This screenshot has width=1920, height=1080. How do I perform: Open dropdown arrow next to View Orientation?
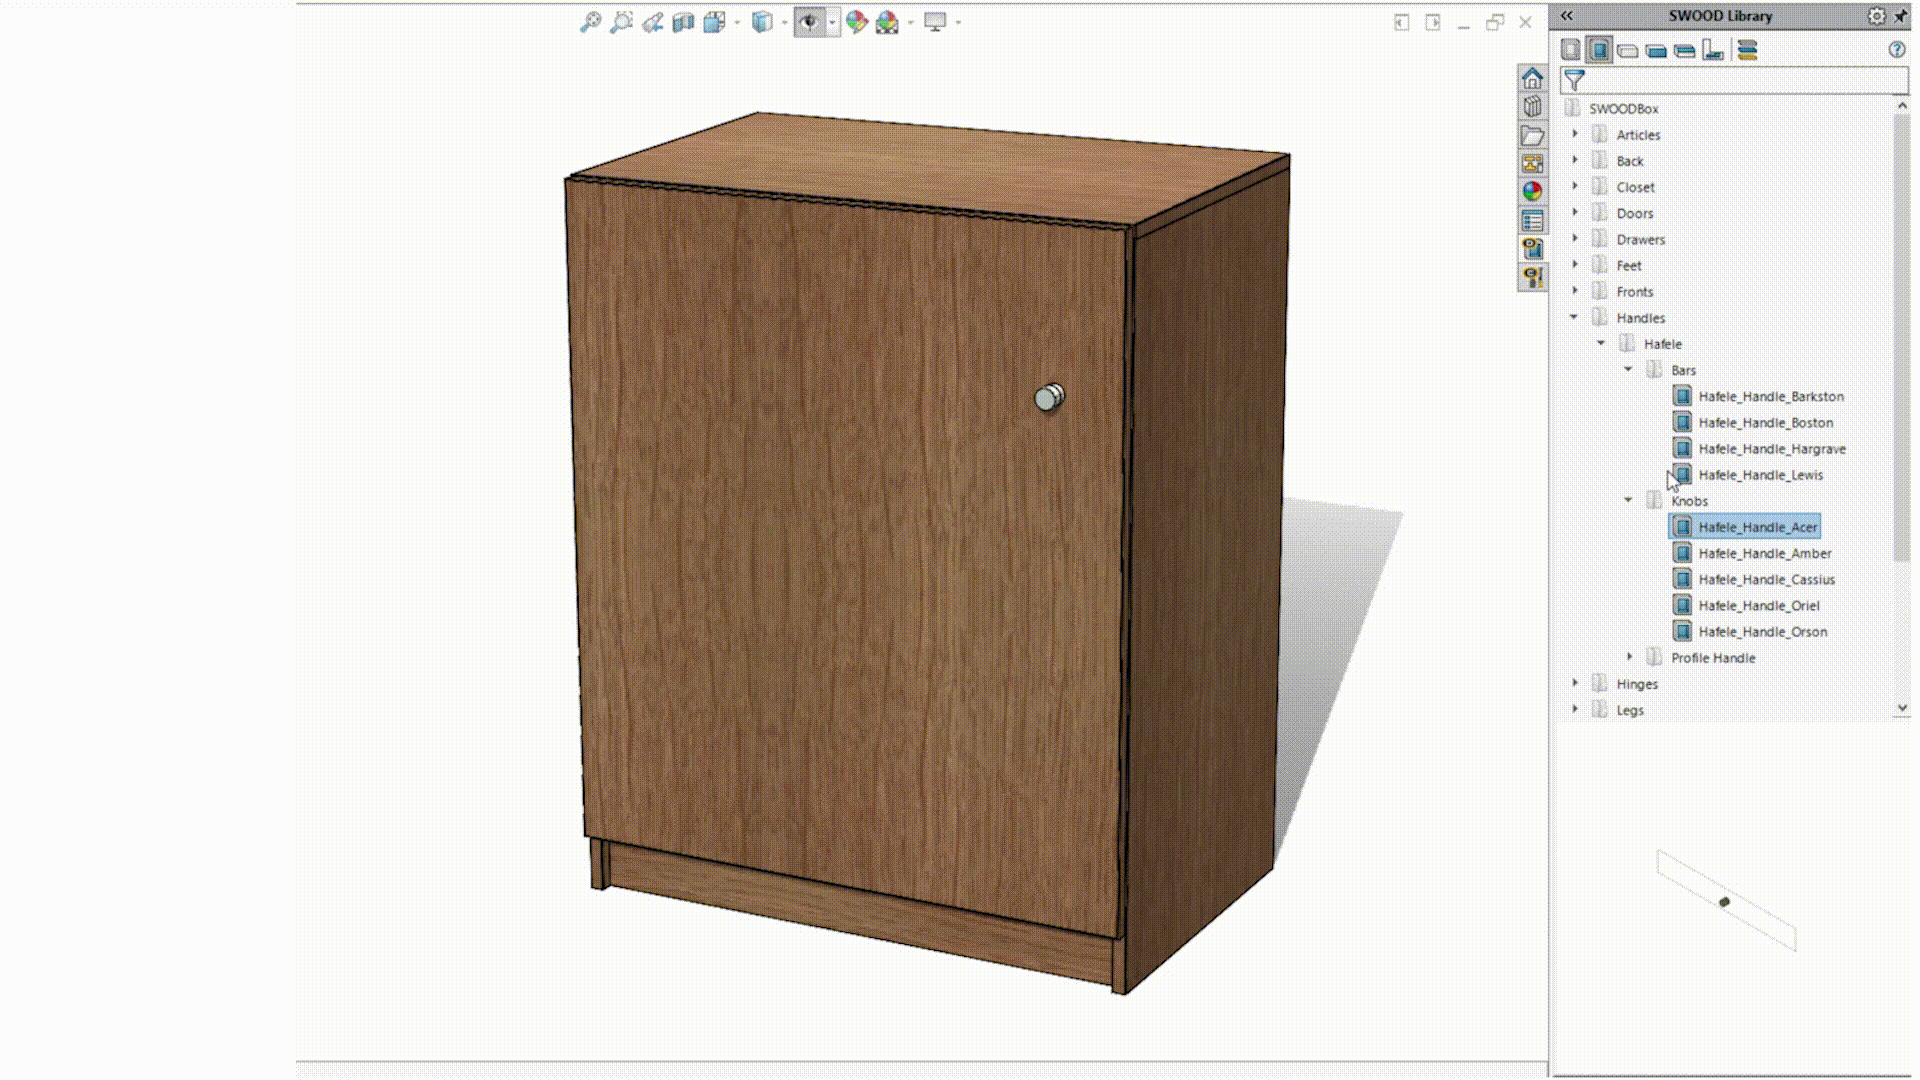pyautogui.click(x=738, y=22)
